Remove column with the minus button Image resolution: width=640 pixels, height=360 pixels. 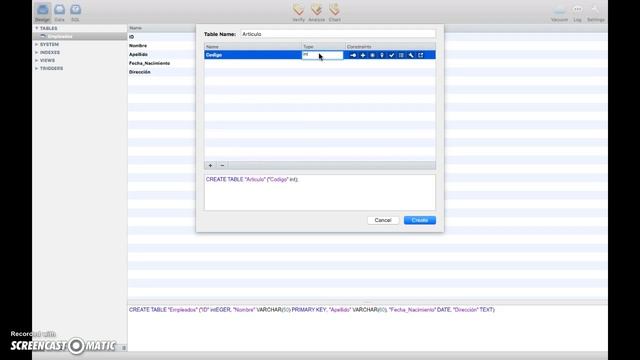222,165
